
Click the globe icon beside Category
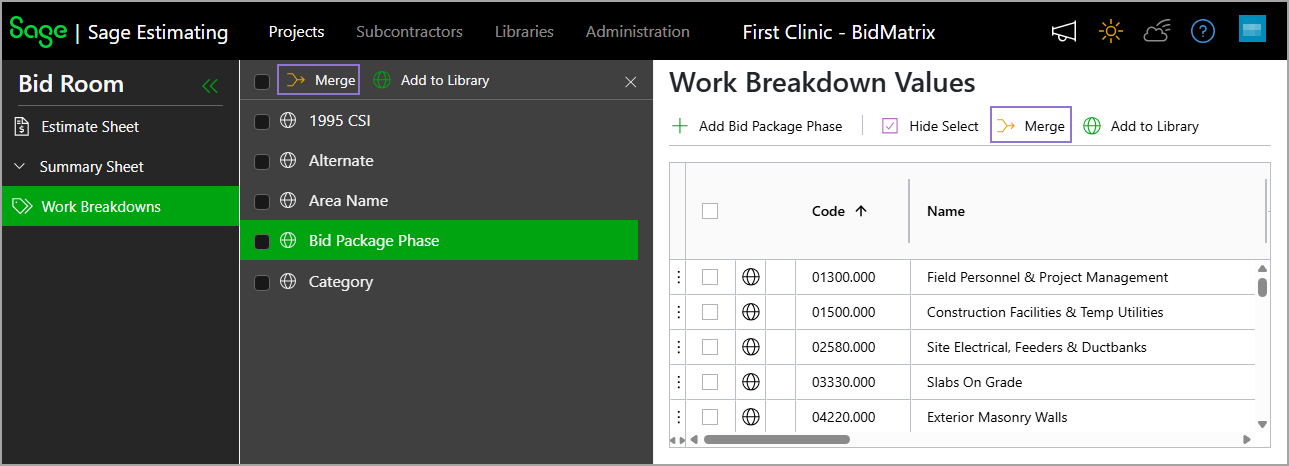[x=288, y=282]
